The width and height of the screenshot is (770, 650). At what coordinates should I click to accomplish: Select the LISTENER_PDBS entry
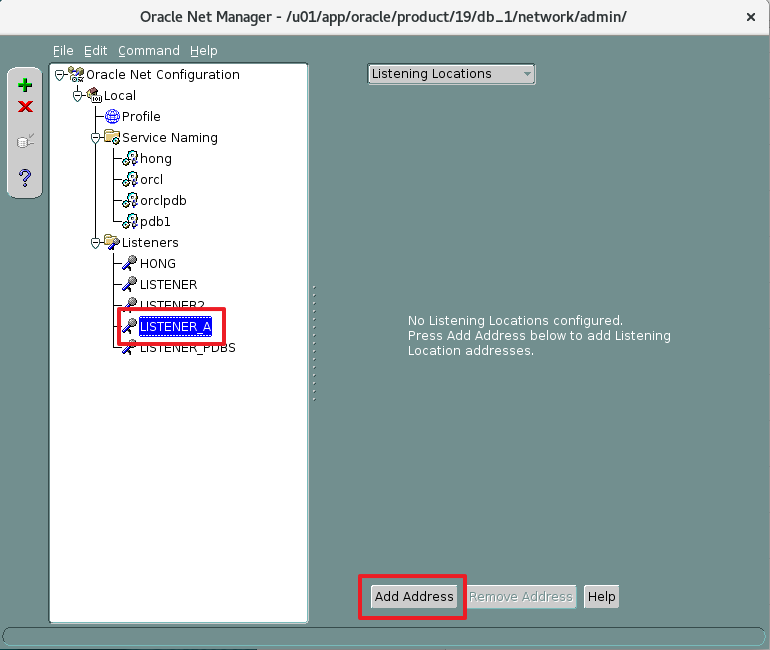coord(188,348)
